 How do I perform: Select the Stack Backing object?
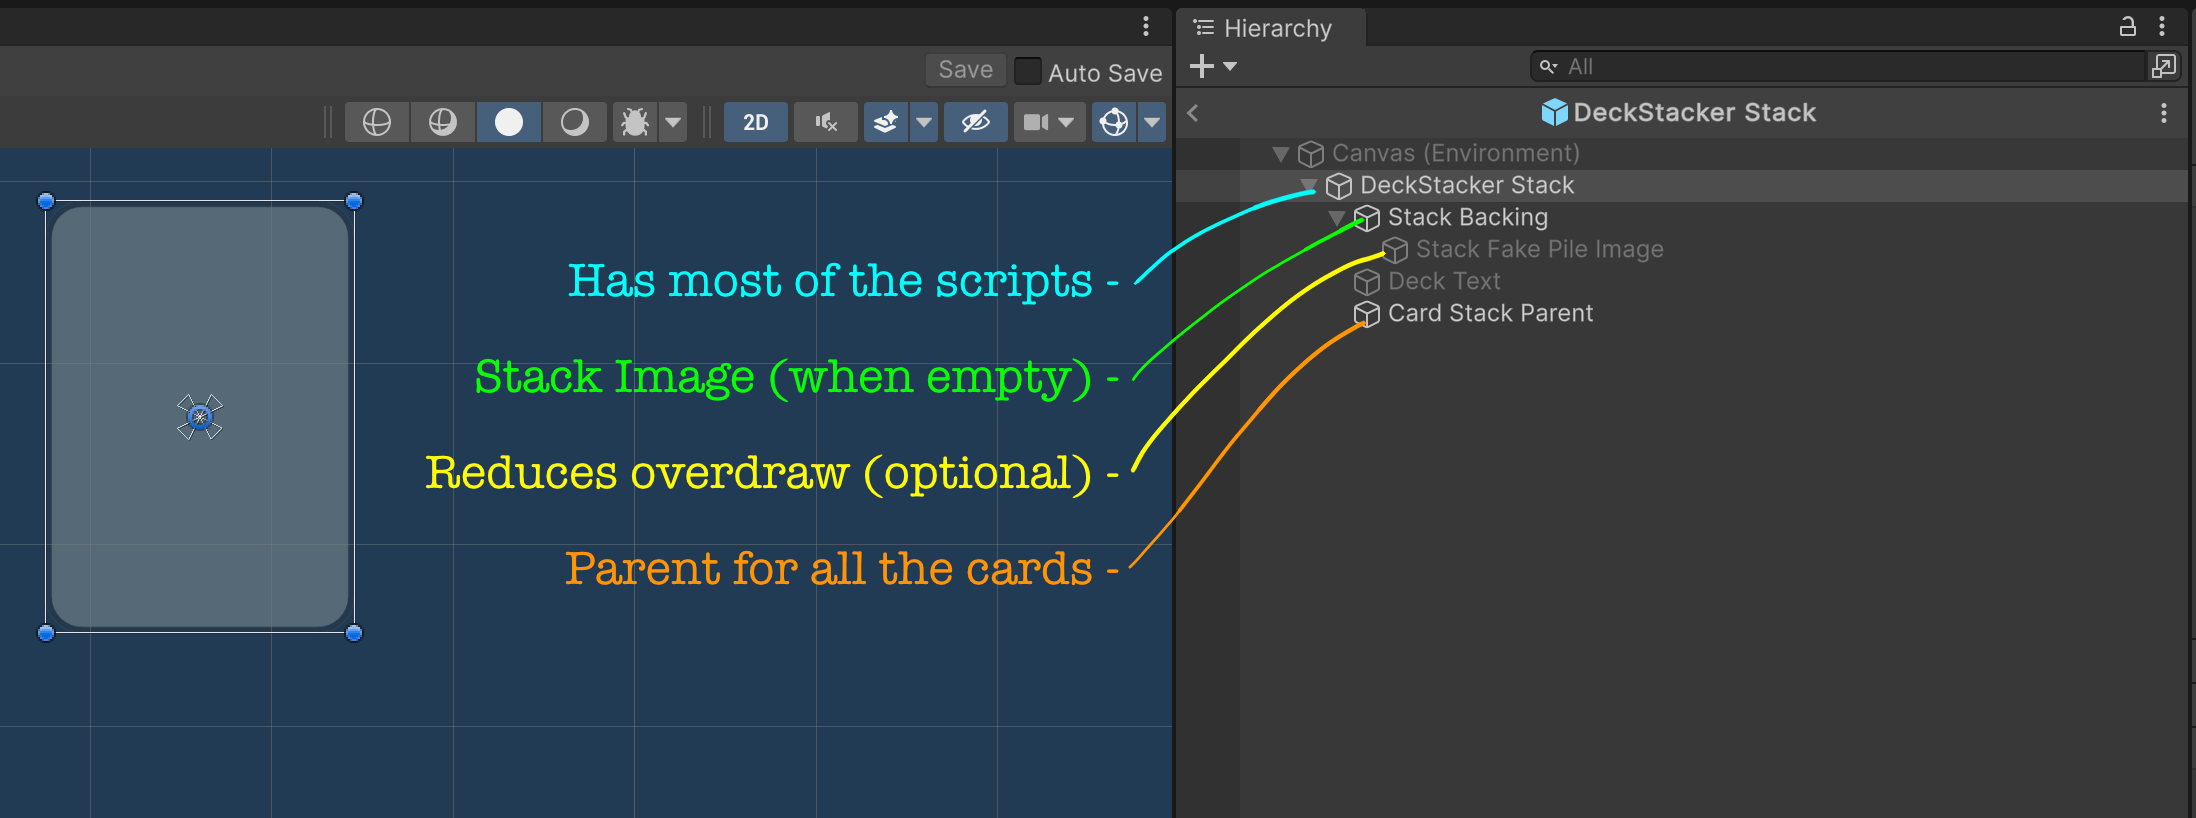coord(1468,217)
